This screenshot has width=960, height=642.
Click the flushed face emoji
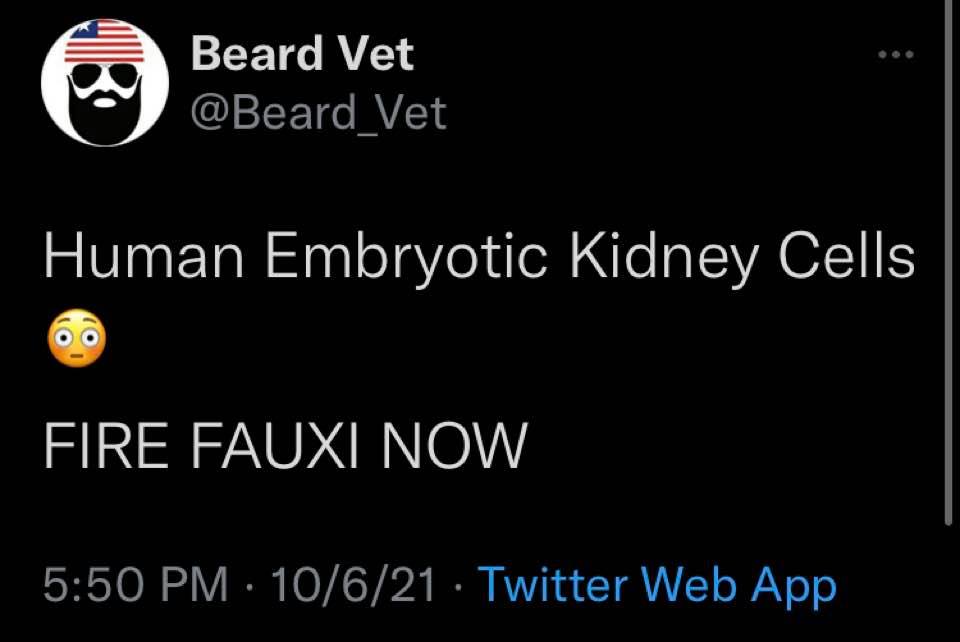click(x=74, y=343)
